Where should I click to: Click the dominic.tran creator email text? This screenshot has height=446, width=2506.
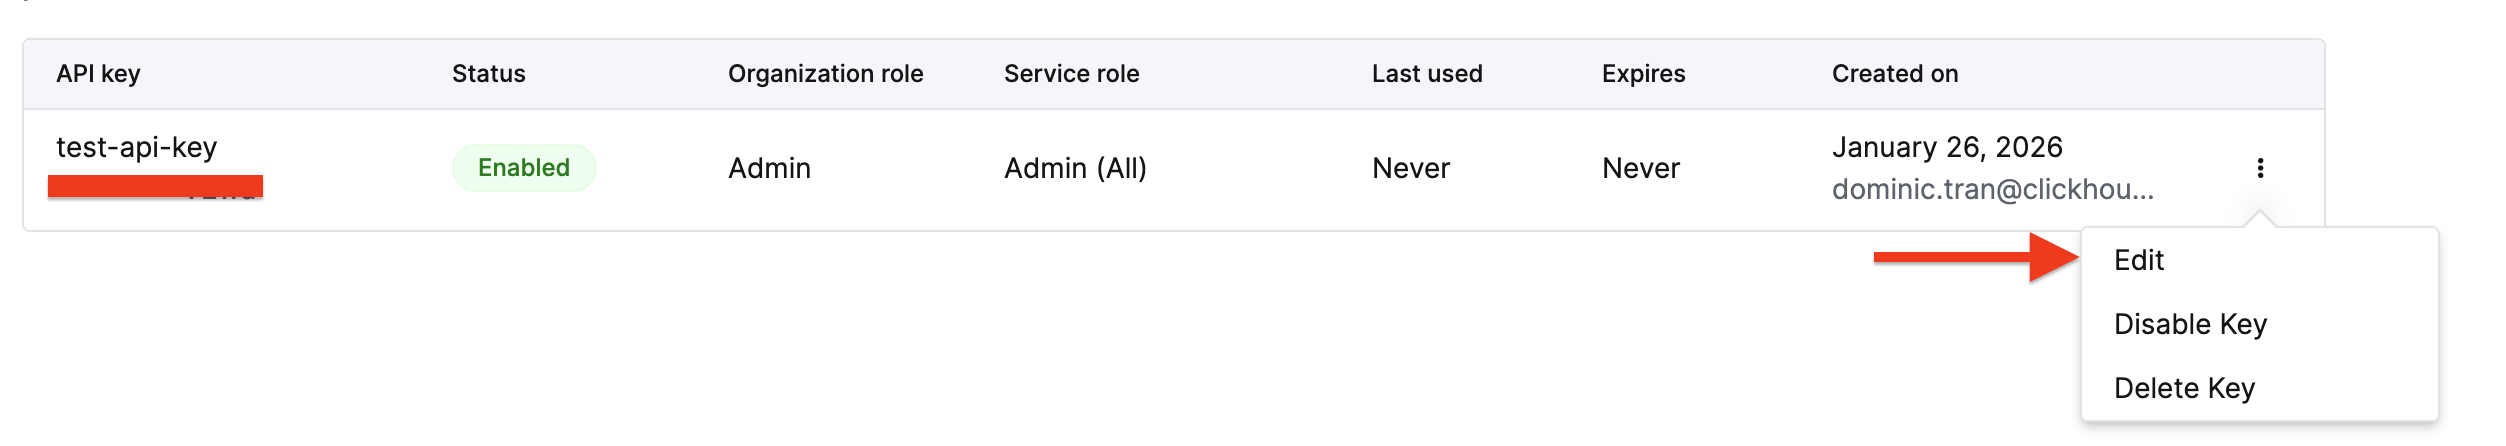(1992, 189)
